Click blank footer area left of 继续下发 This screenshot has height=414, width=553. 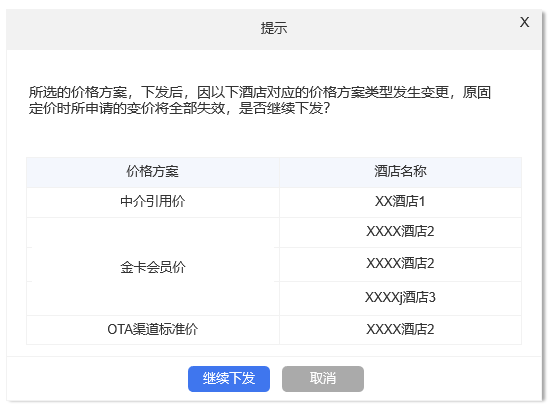click(x=97, y=379)
